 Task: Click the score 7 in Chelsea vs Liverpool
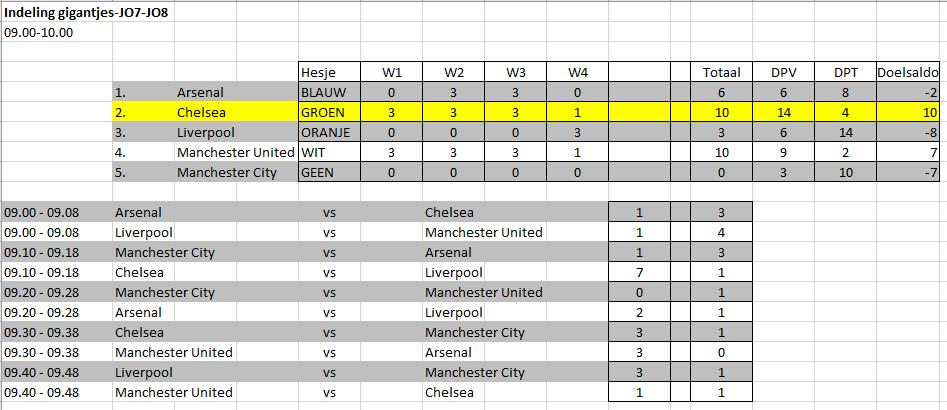click(639, 272)
